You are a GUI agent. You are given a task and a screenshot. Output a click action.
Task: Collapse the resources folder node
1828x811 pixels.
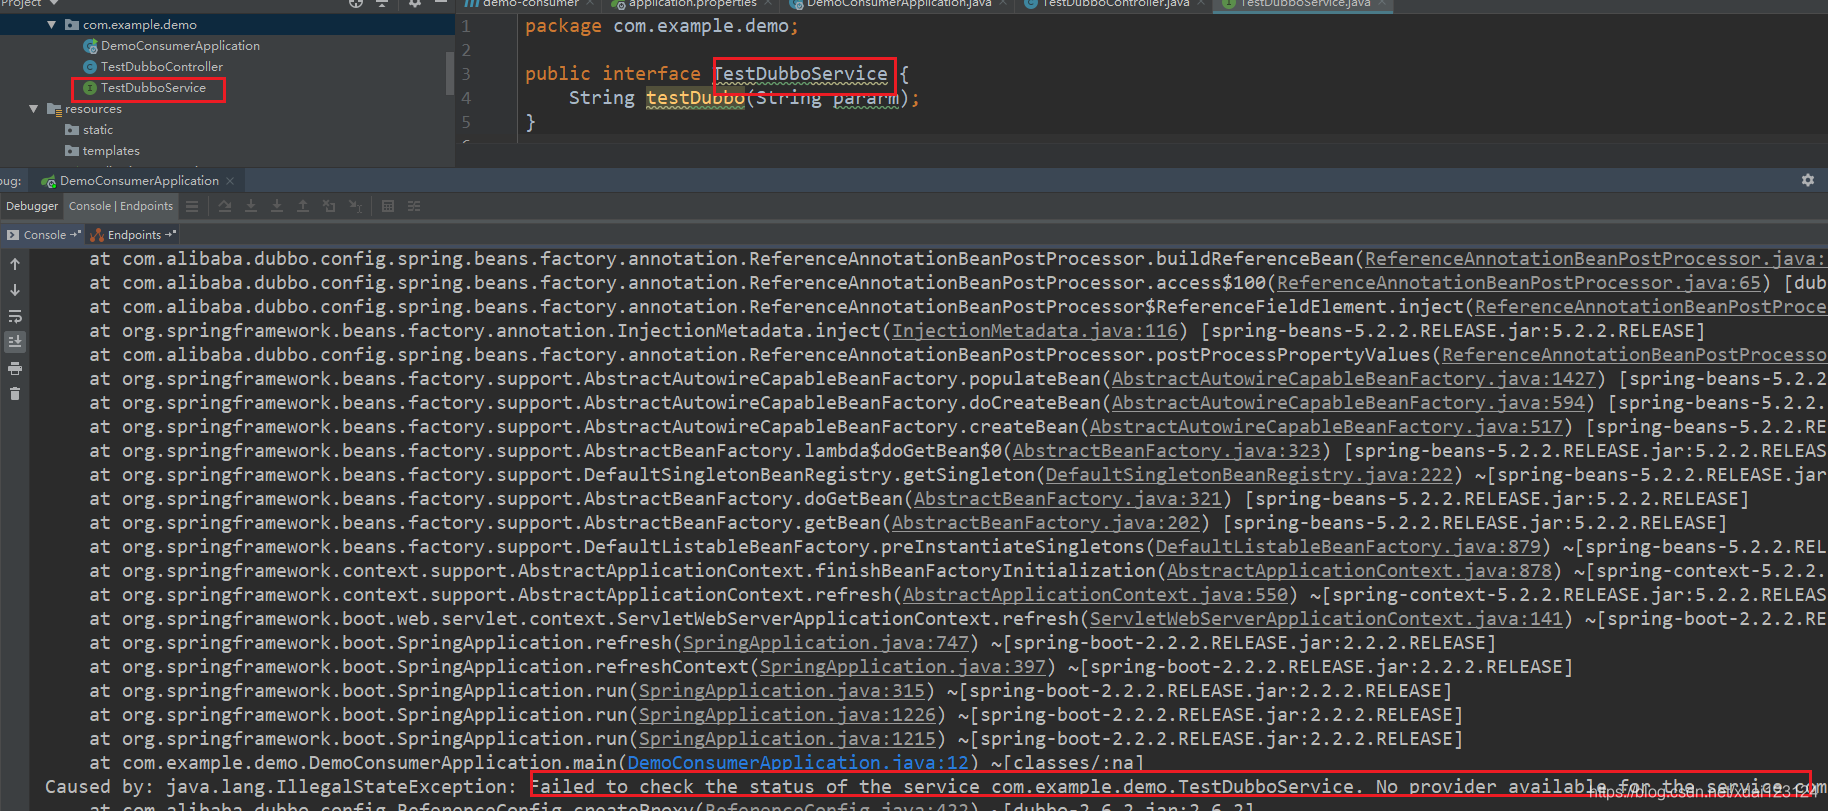(x=34, y=109)
